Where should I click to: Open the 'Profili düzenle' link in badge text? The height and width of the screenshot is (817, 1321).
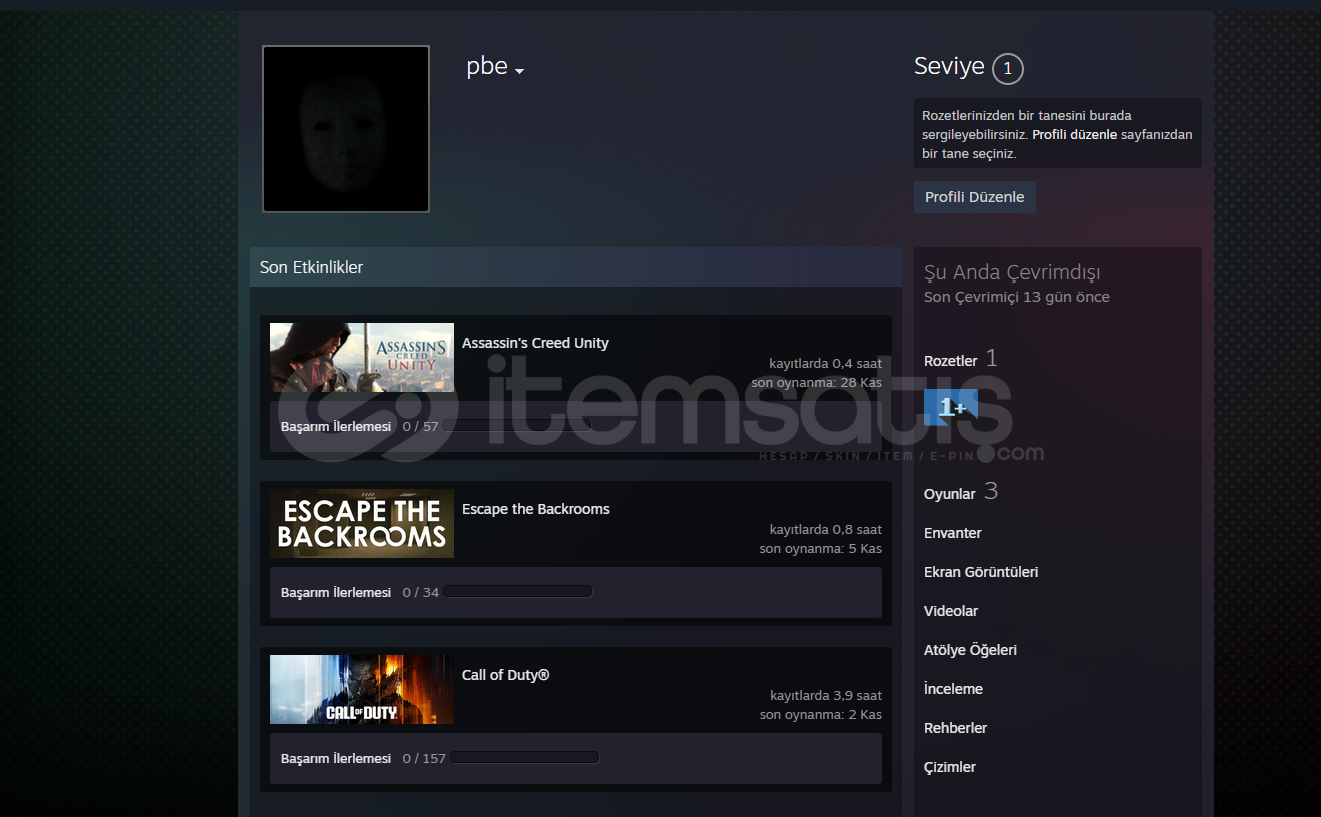click(1074, 135)
